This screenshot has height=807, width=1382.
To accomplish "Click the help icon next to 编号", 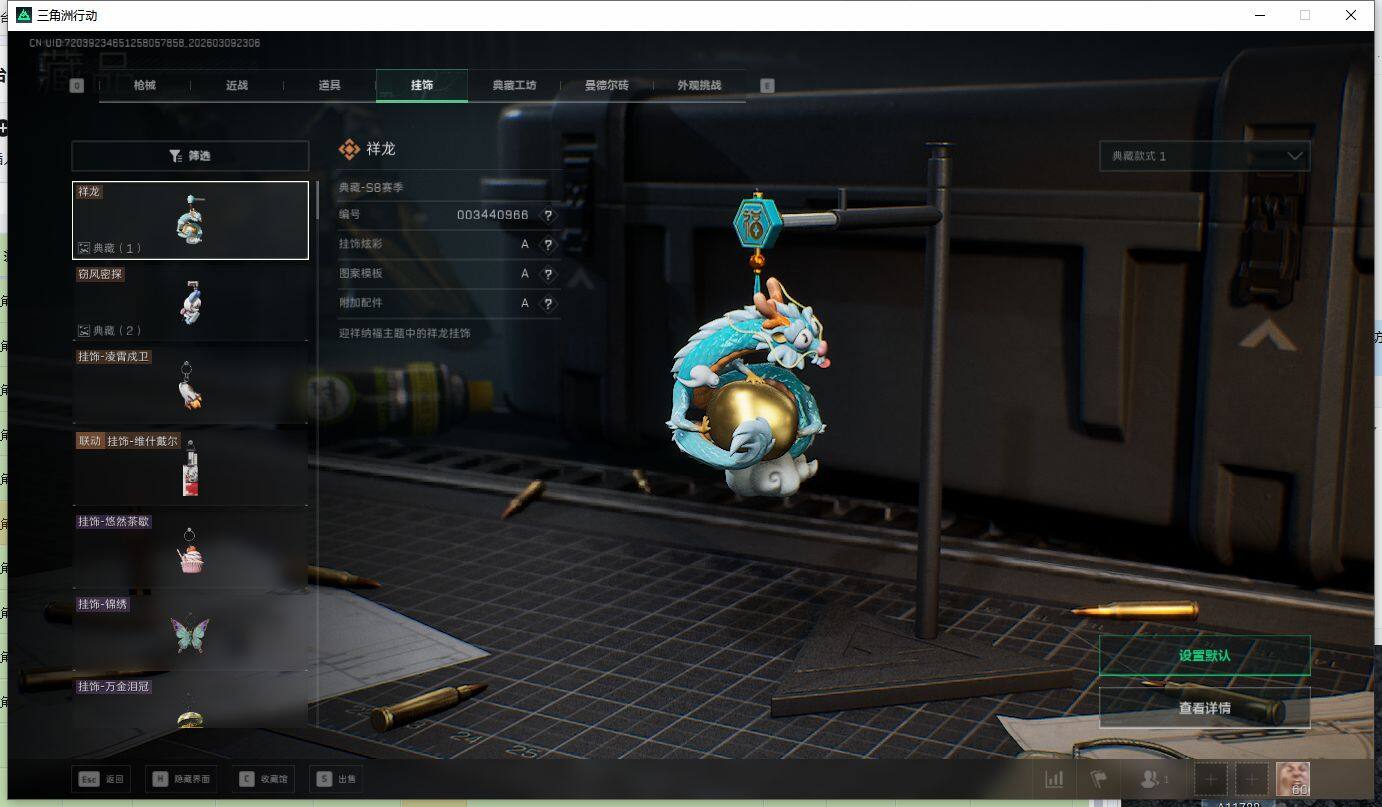I will (547, 215).
